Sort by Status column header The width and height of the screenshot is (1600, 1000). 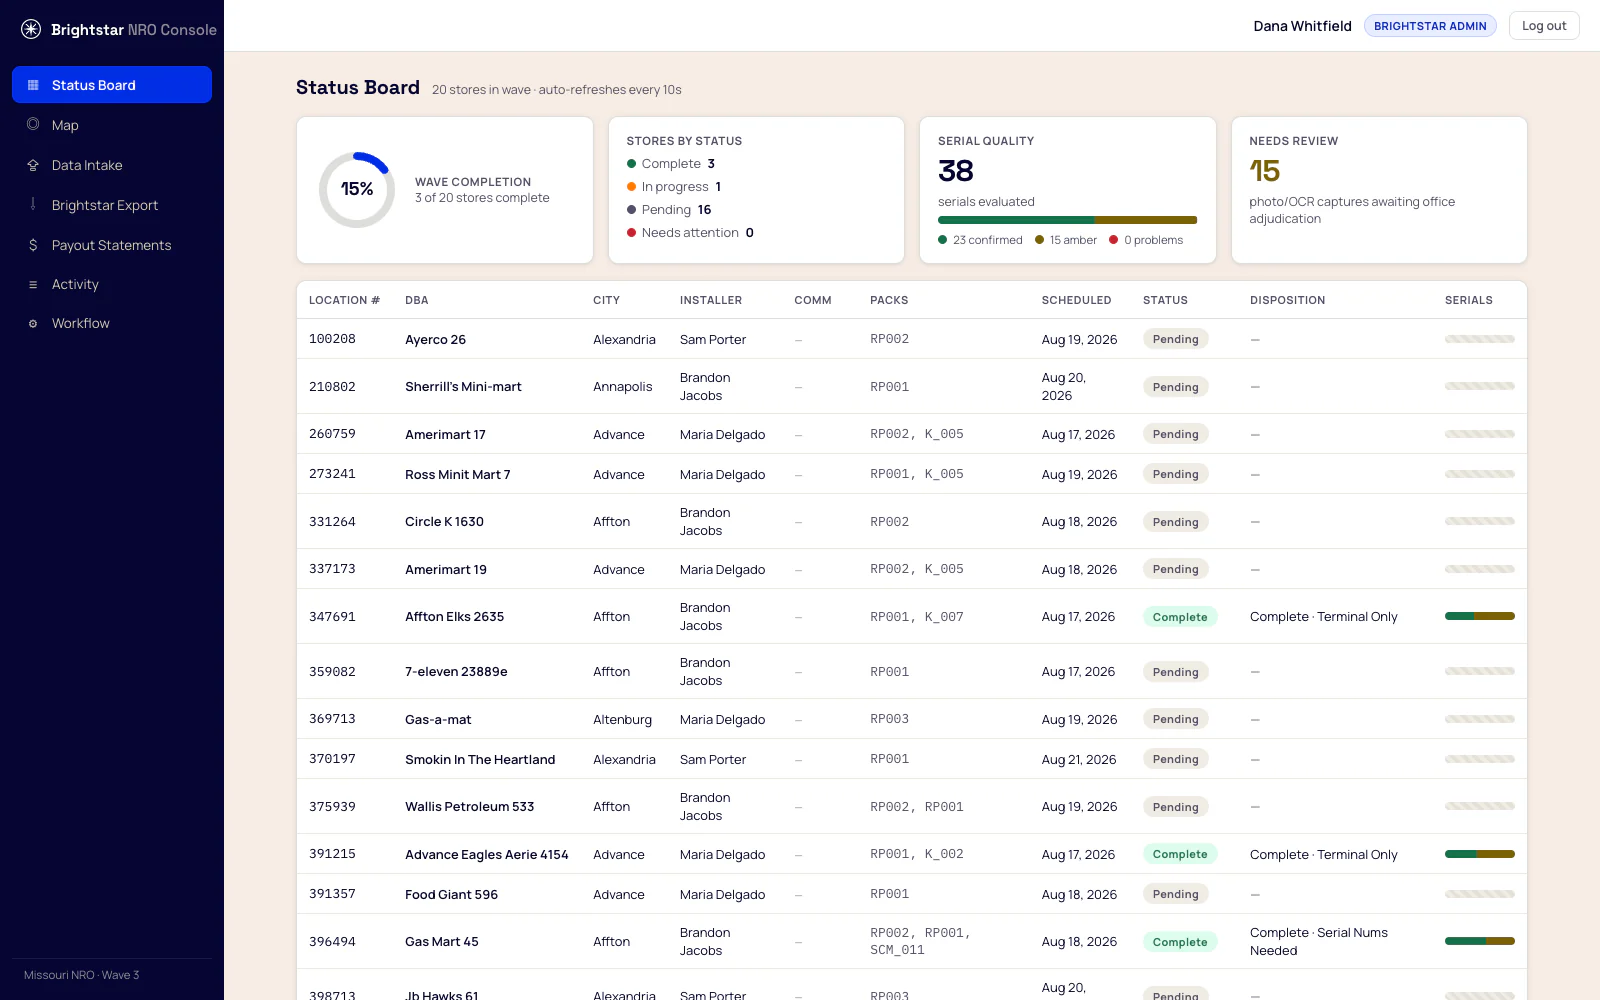click(1165, 300)
